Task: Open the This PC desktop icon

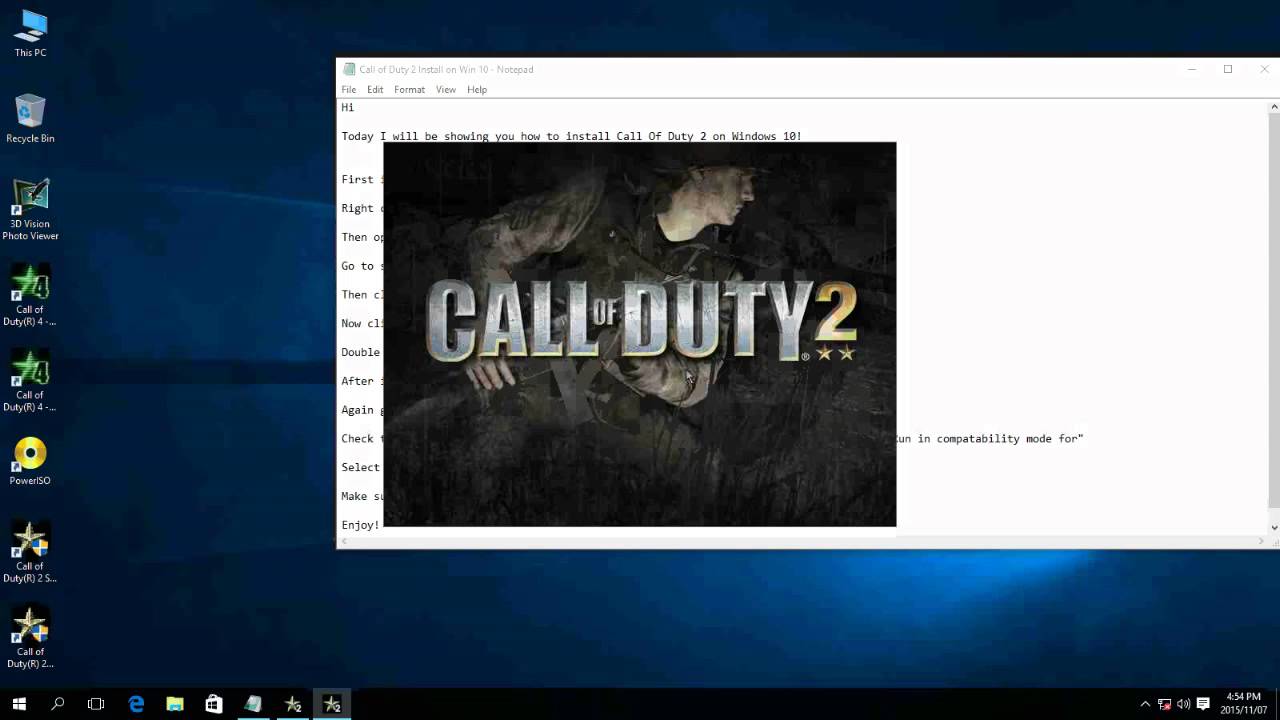Action: click(x=30, y=33)
